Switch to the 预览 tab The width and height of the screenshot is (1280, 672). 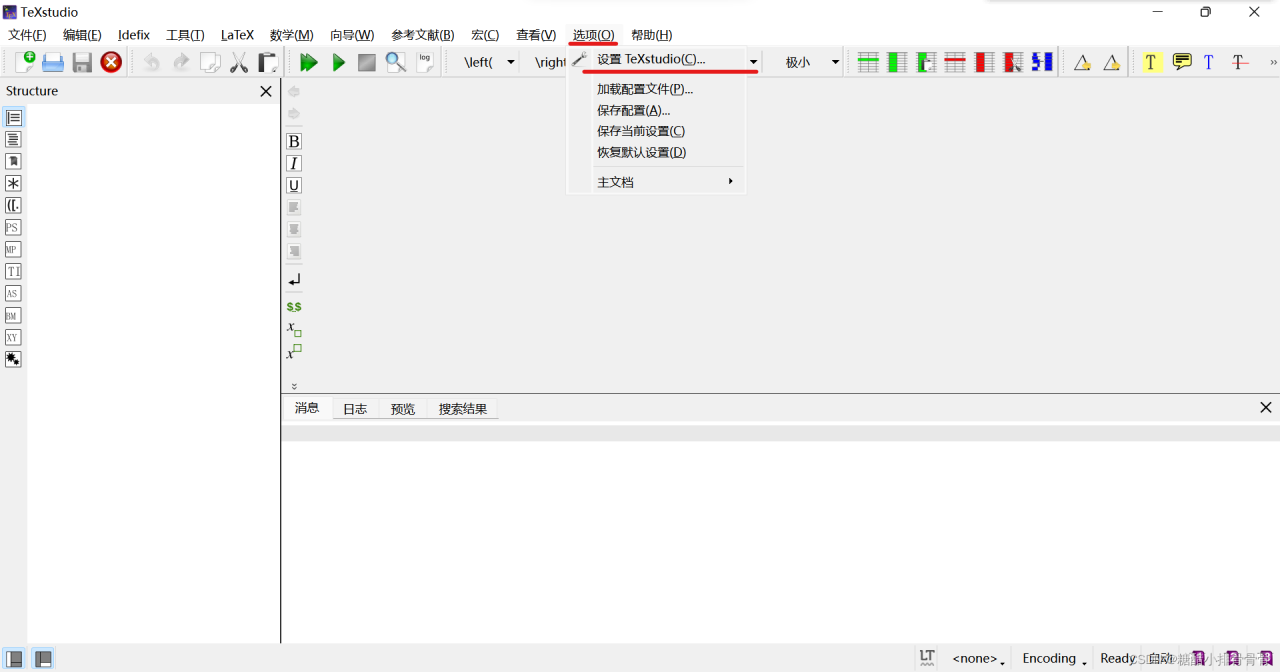click(403, 409)
